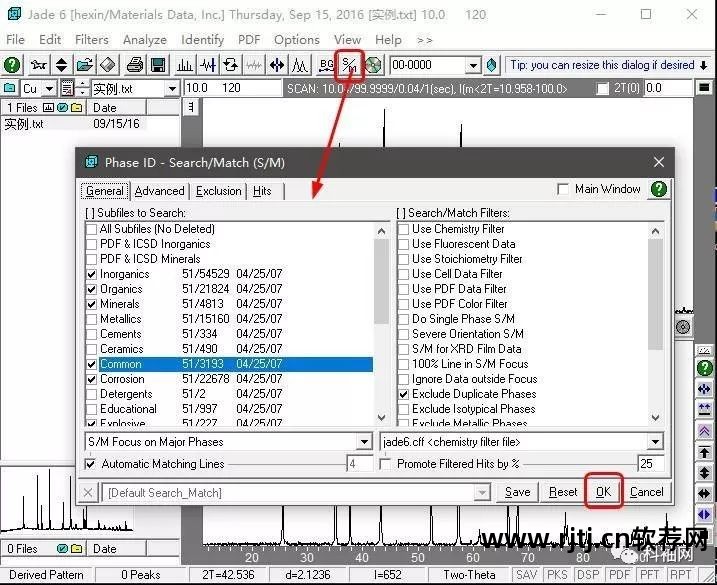The image size is (717, 585).
Task: Open the Filters menu
Action: 92,40
